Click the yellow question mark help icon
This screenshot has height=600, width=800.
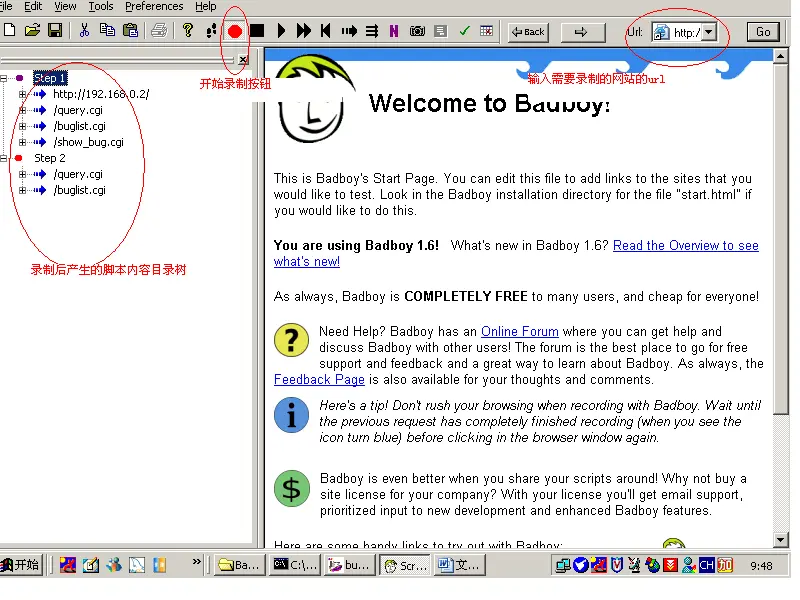pyautogui.click(x=291, y=340)
